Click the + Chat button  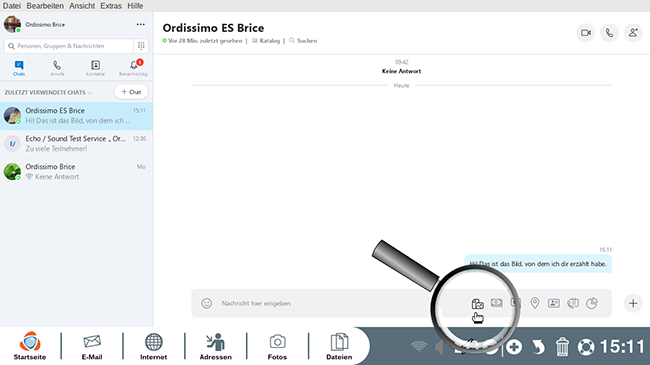(131, 92)
